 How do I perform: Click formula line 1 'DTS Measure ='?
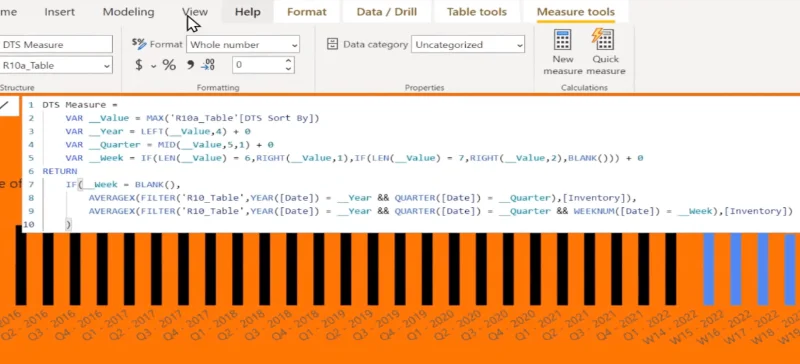(80, 105)
